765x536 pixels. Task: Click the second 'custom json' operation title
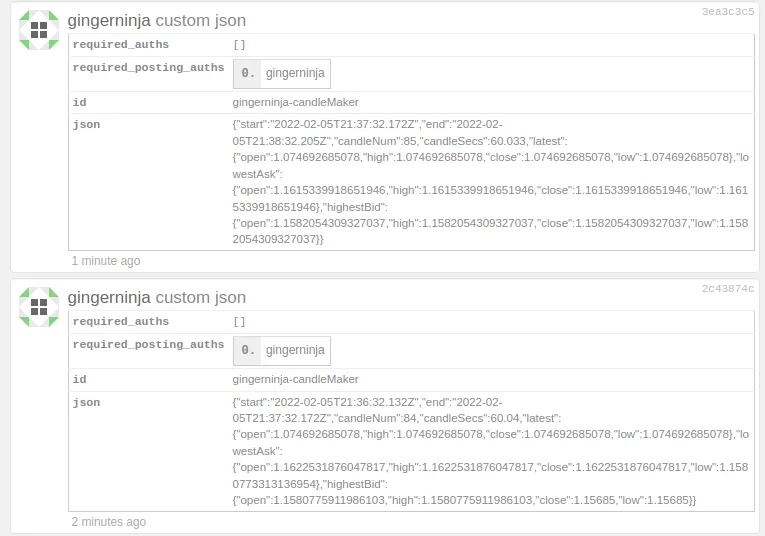click(x=201, y=298)
